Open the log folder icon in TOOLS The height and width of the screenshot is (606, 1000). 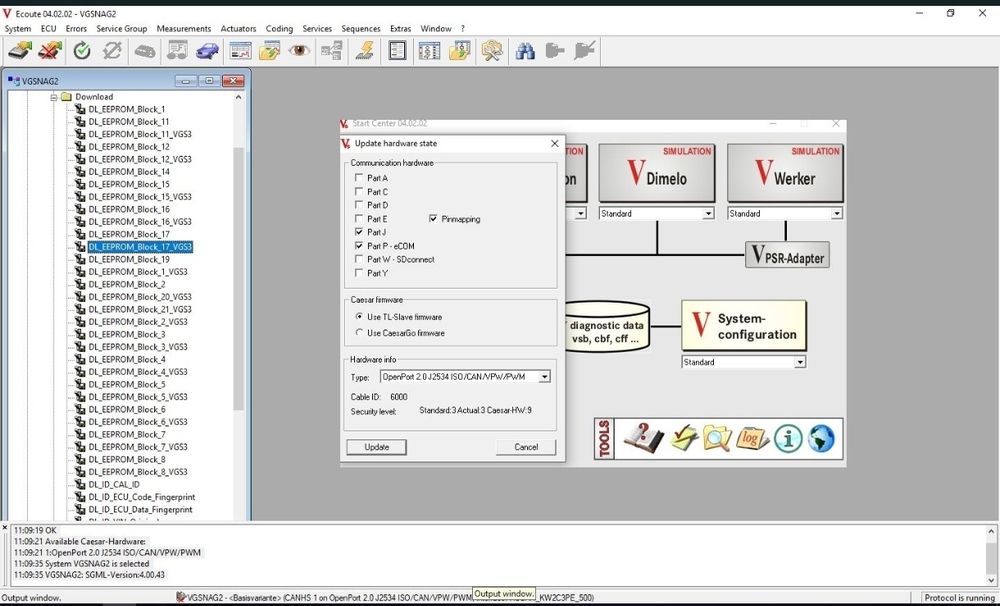(753, 439)
